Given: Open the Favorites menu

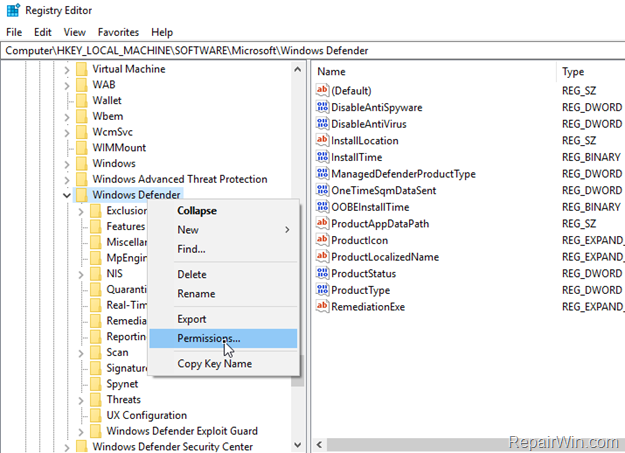Looking at the screenshot, I should (x=118, y=32).
